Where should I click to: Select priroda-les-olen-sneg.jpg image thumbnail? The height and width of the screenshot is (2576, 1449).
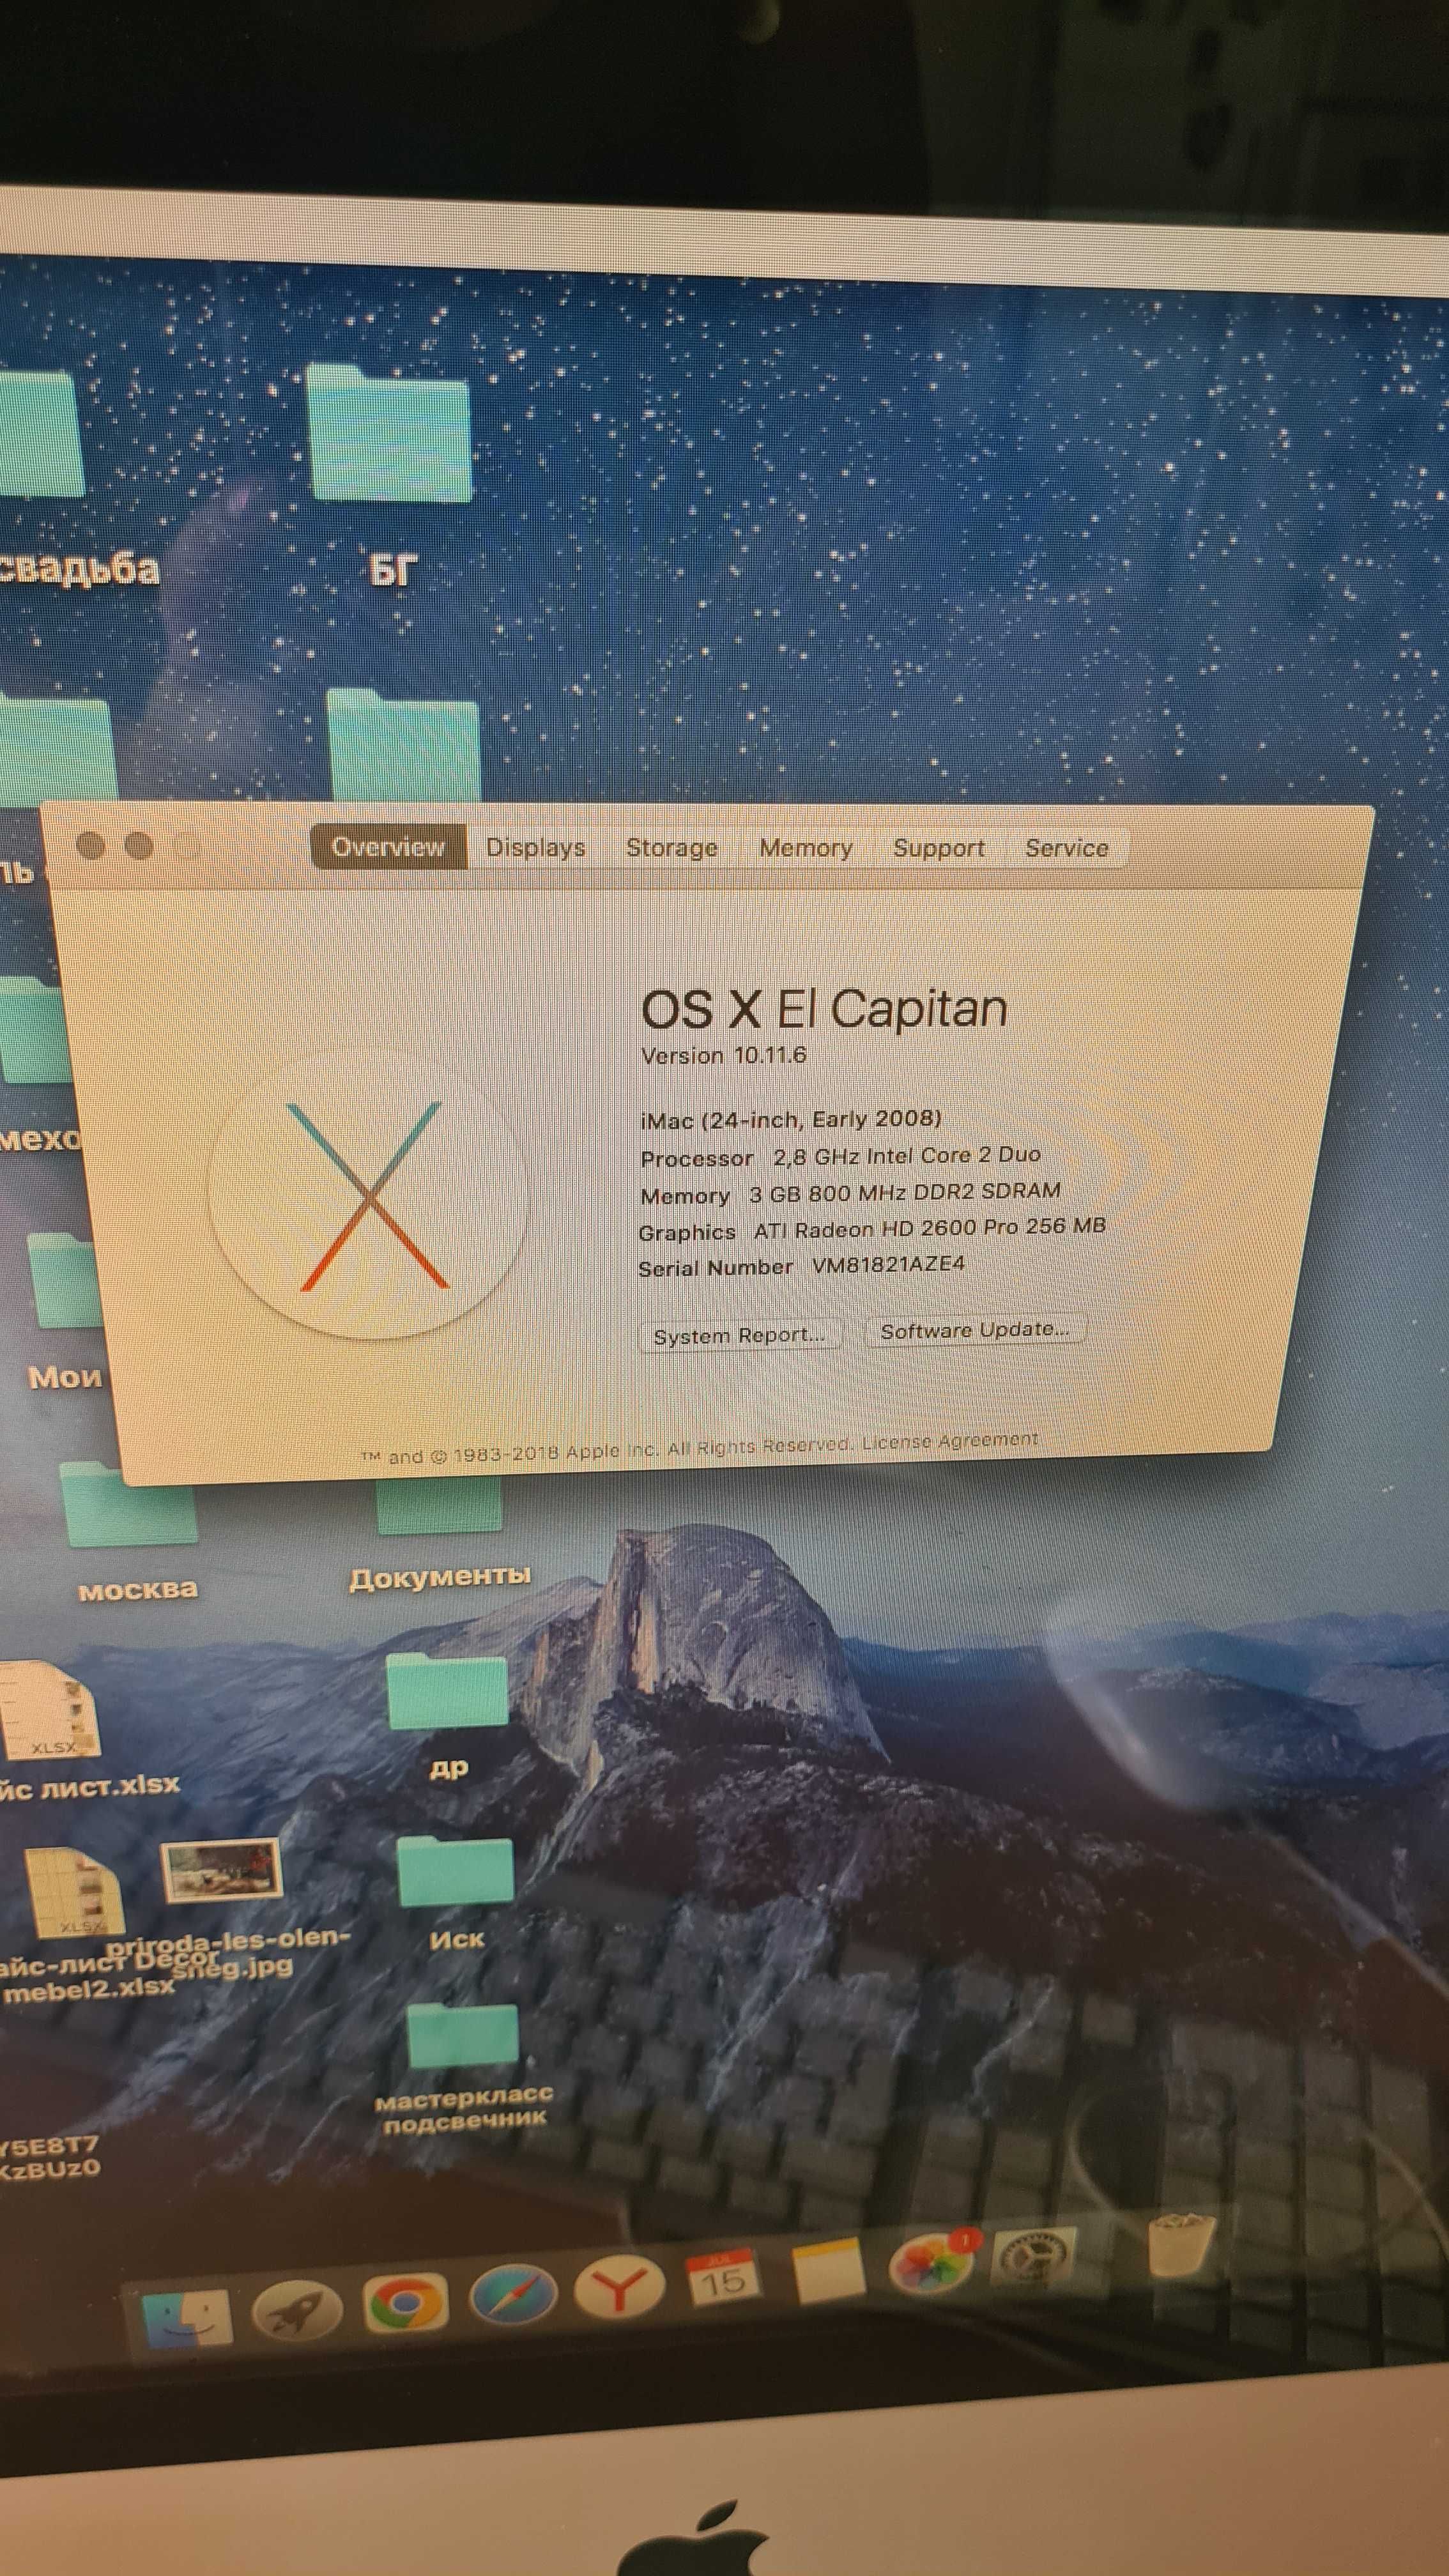221,1869
